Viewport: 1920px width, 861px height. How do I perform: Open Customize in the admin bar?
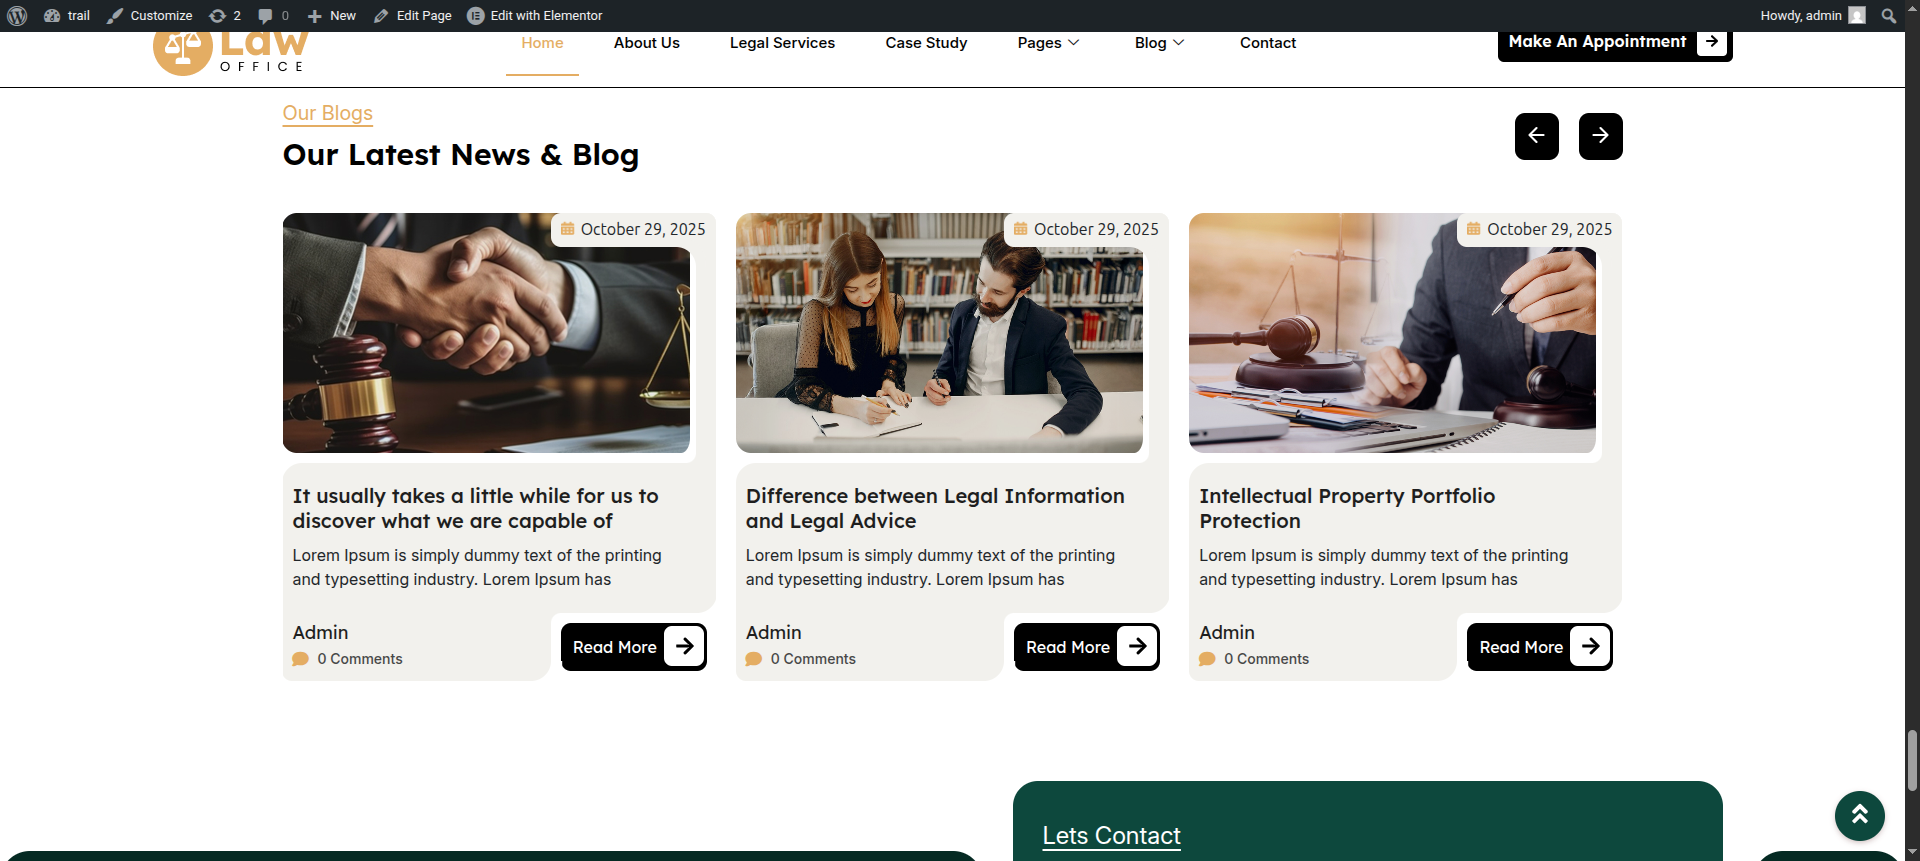(x=150, y=16)
